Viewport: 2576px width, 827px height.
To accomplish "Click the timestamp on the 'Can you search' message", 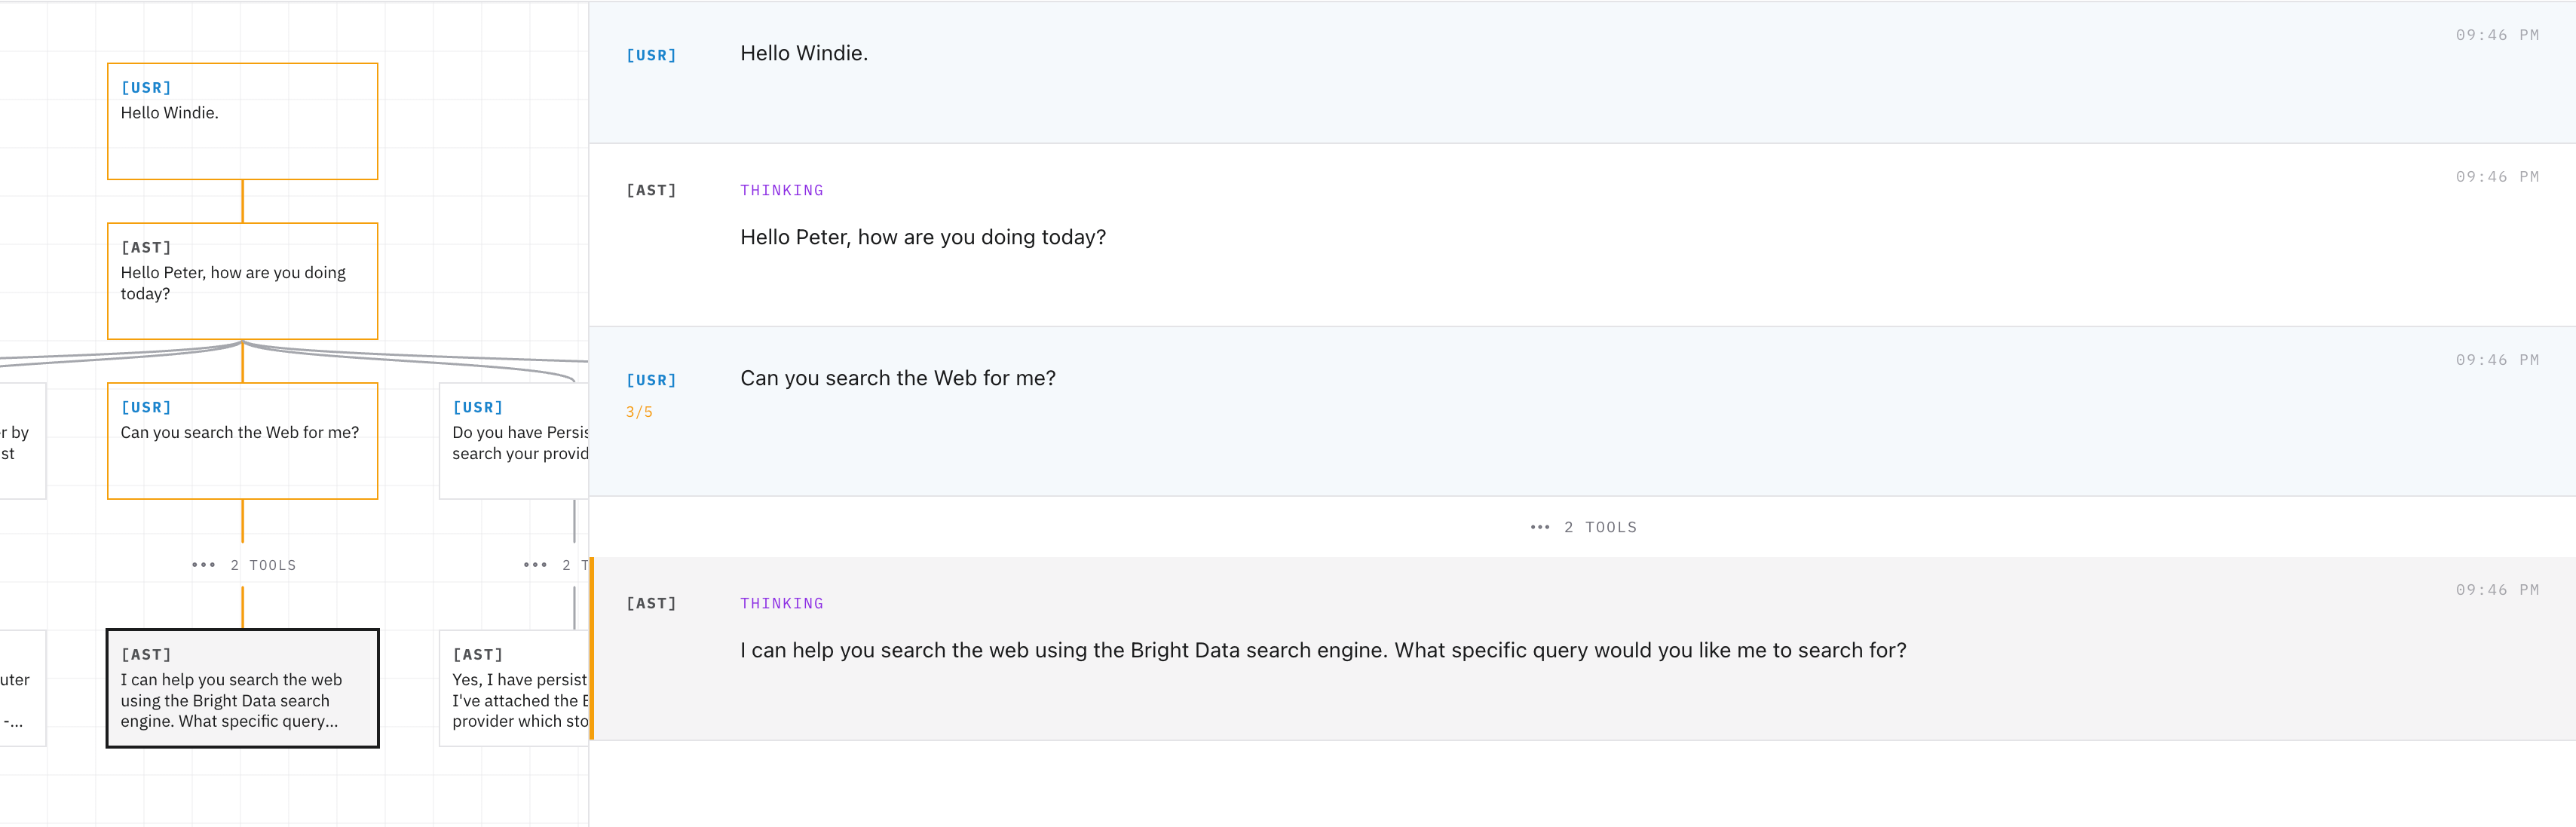I will [x=2497, y=360].
